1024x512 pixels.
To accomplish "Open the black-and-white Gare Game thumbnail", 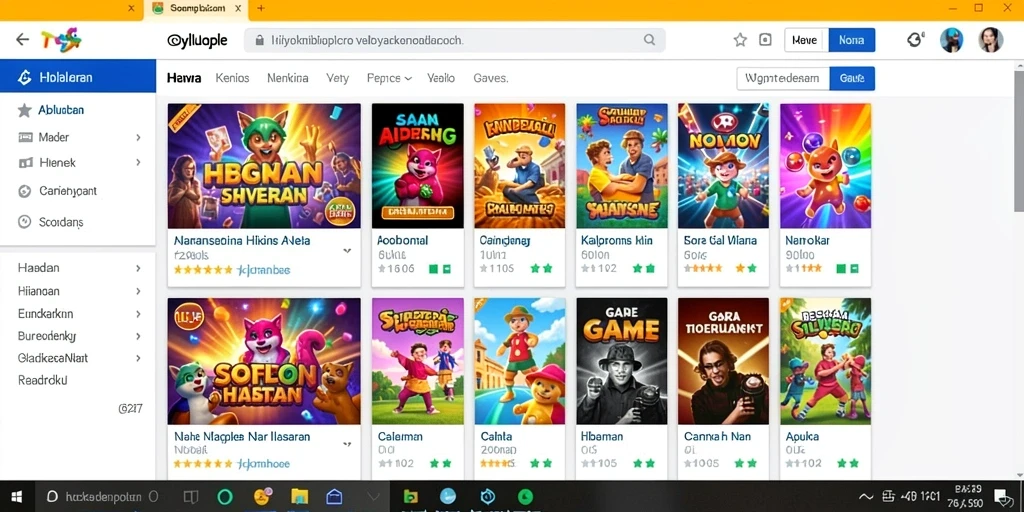I will 622,361.
